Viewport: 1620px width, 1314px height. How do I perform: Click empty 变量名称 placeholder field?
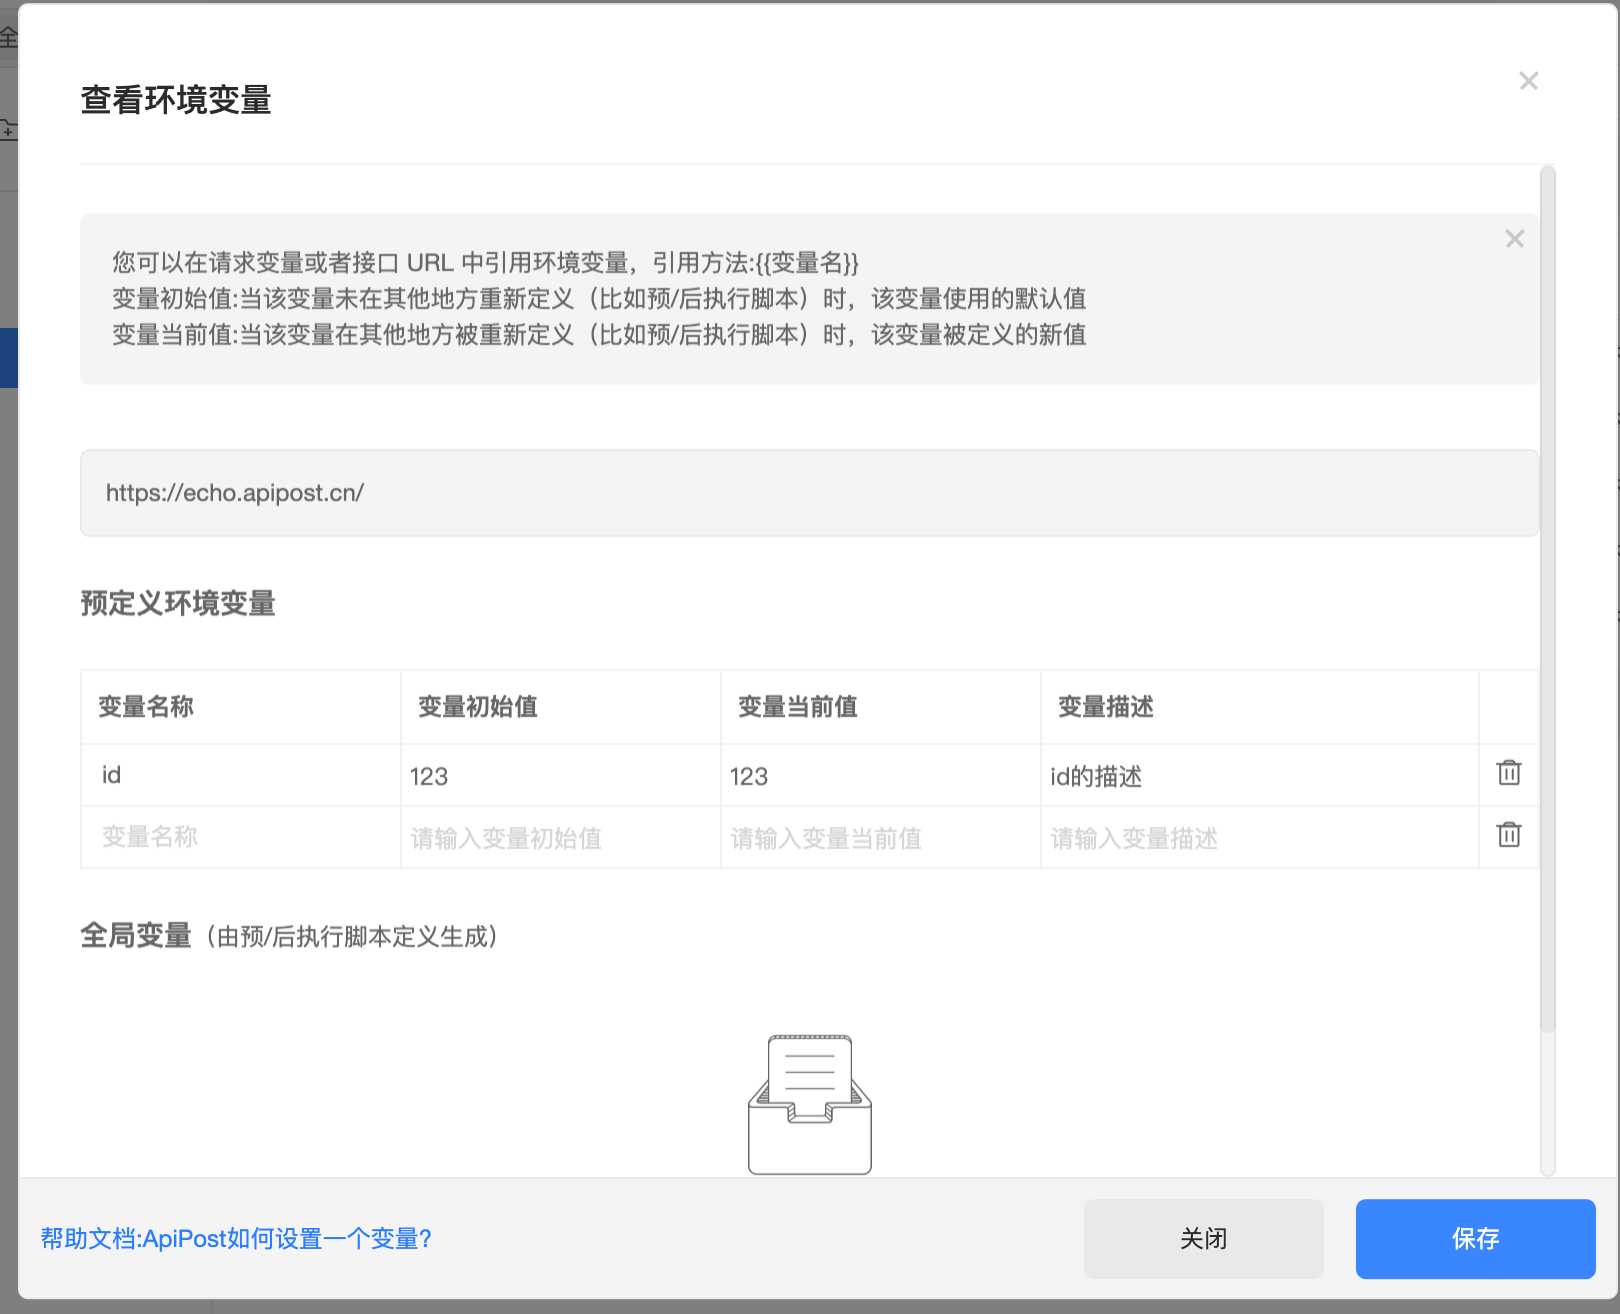pyautogui.click(x=241, y=837)
